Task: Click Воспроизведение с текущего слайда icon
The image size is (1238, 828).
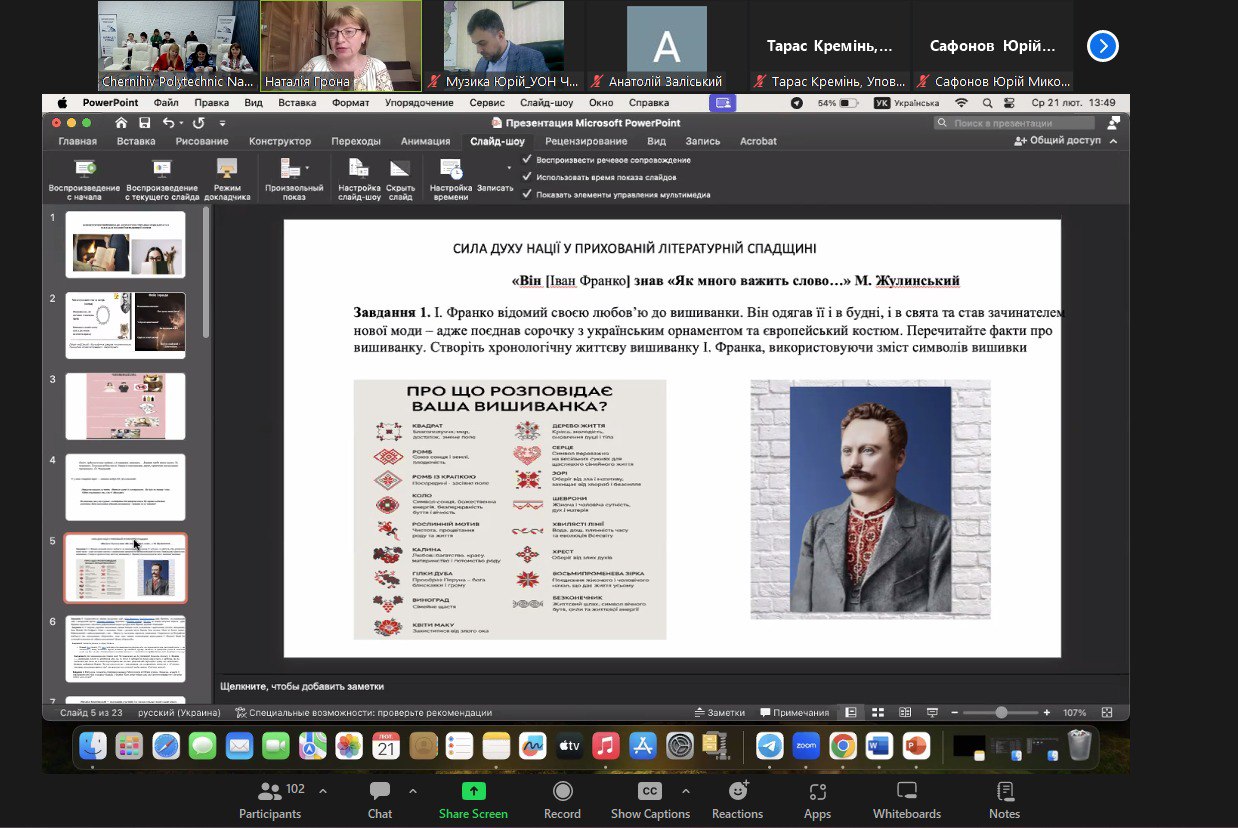Action: click(161, 170)
